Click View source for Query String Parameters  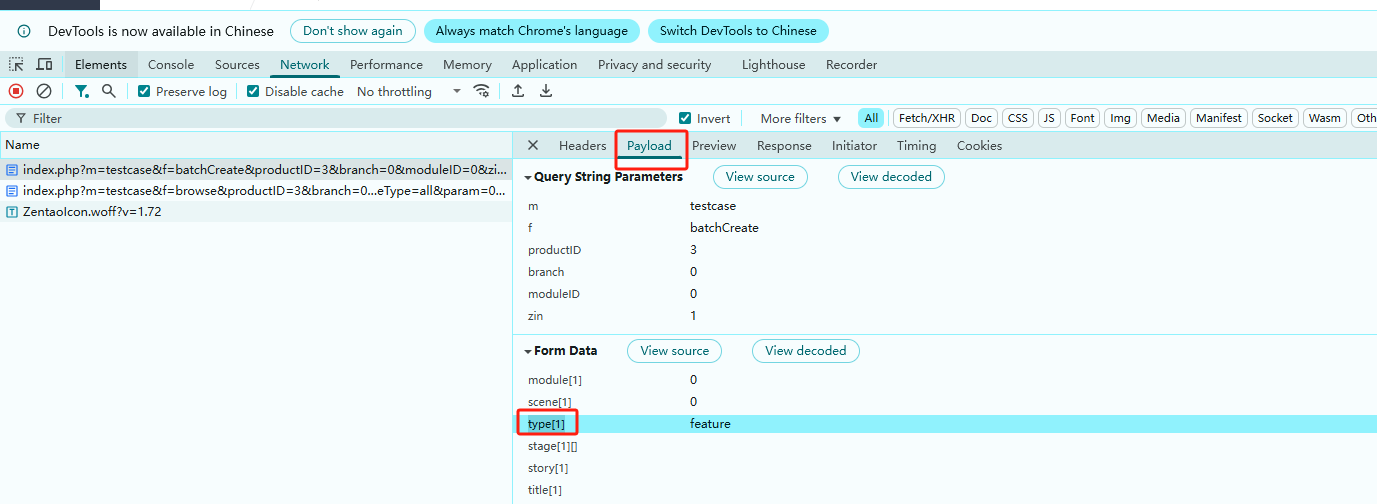coord(760,177)
